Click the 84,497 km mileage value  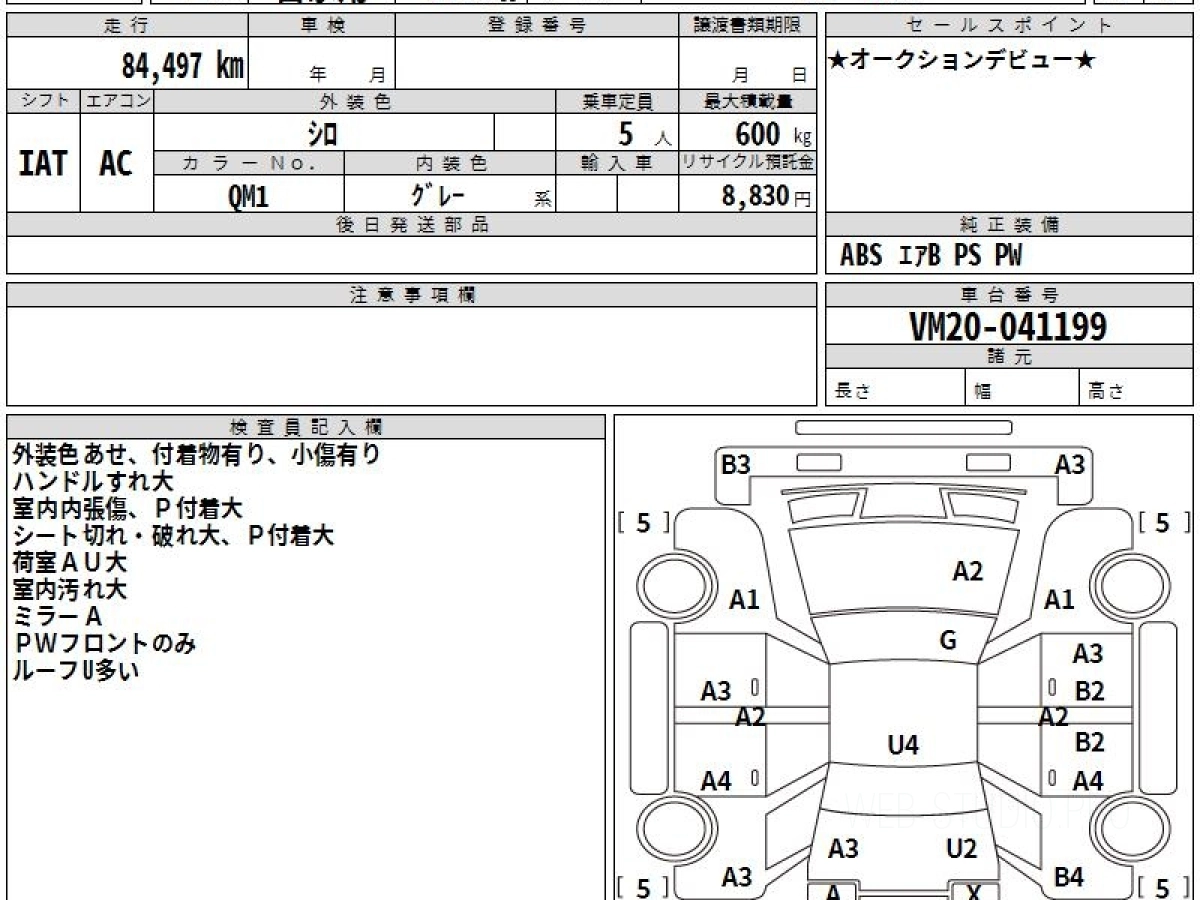[x=183, y=66]
